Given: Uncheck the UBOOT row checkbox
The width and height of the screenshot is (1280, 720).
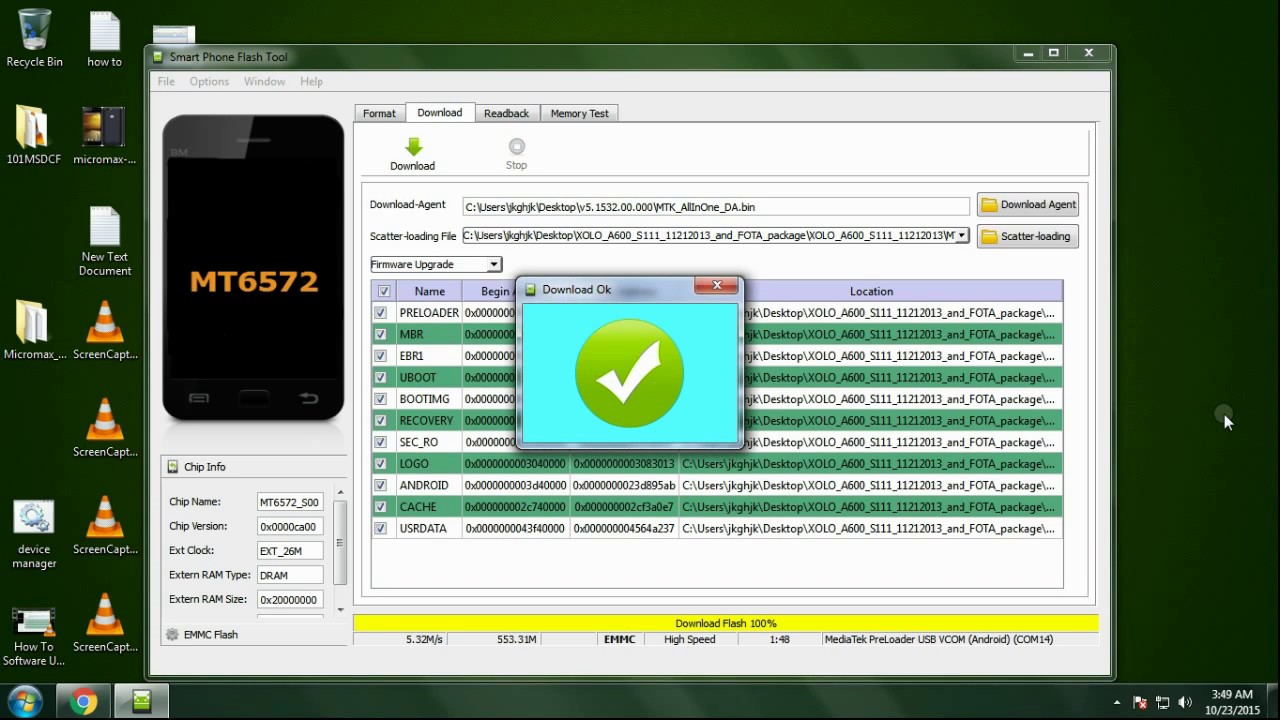Looking at the screenshot, I should tap(381, 378).
